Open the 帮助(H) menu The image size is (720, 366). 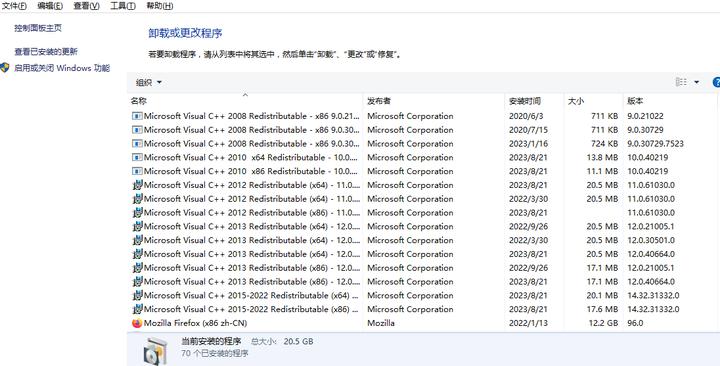coord(159,6)
